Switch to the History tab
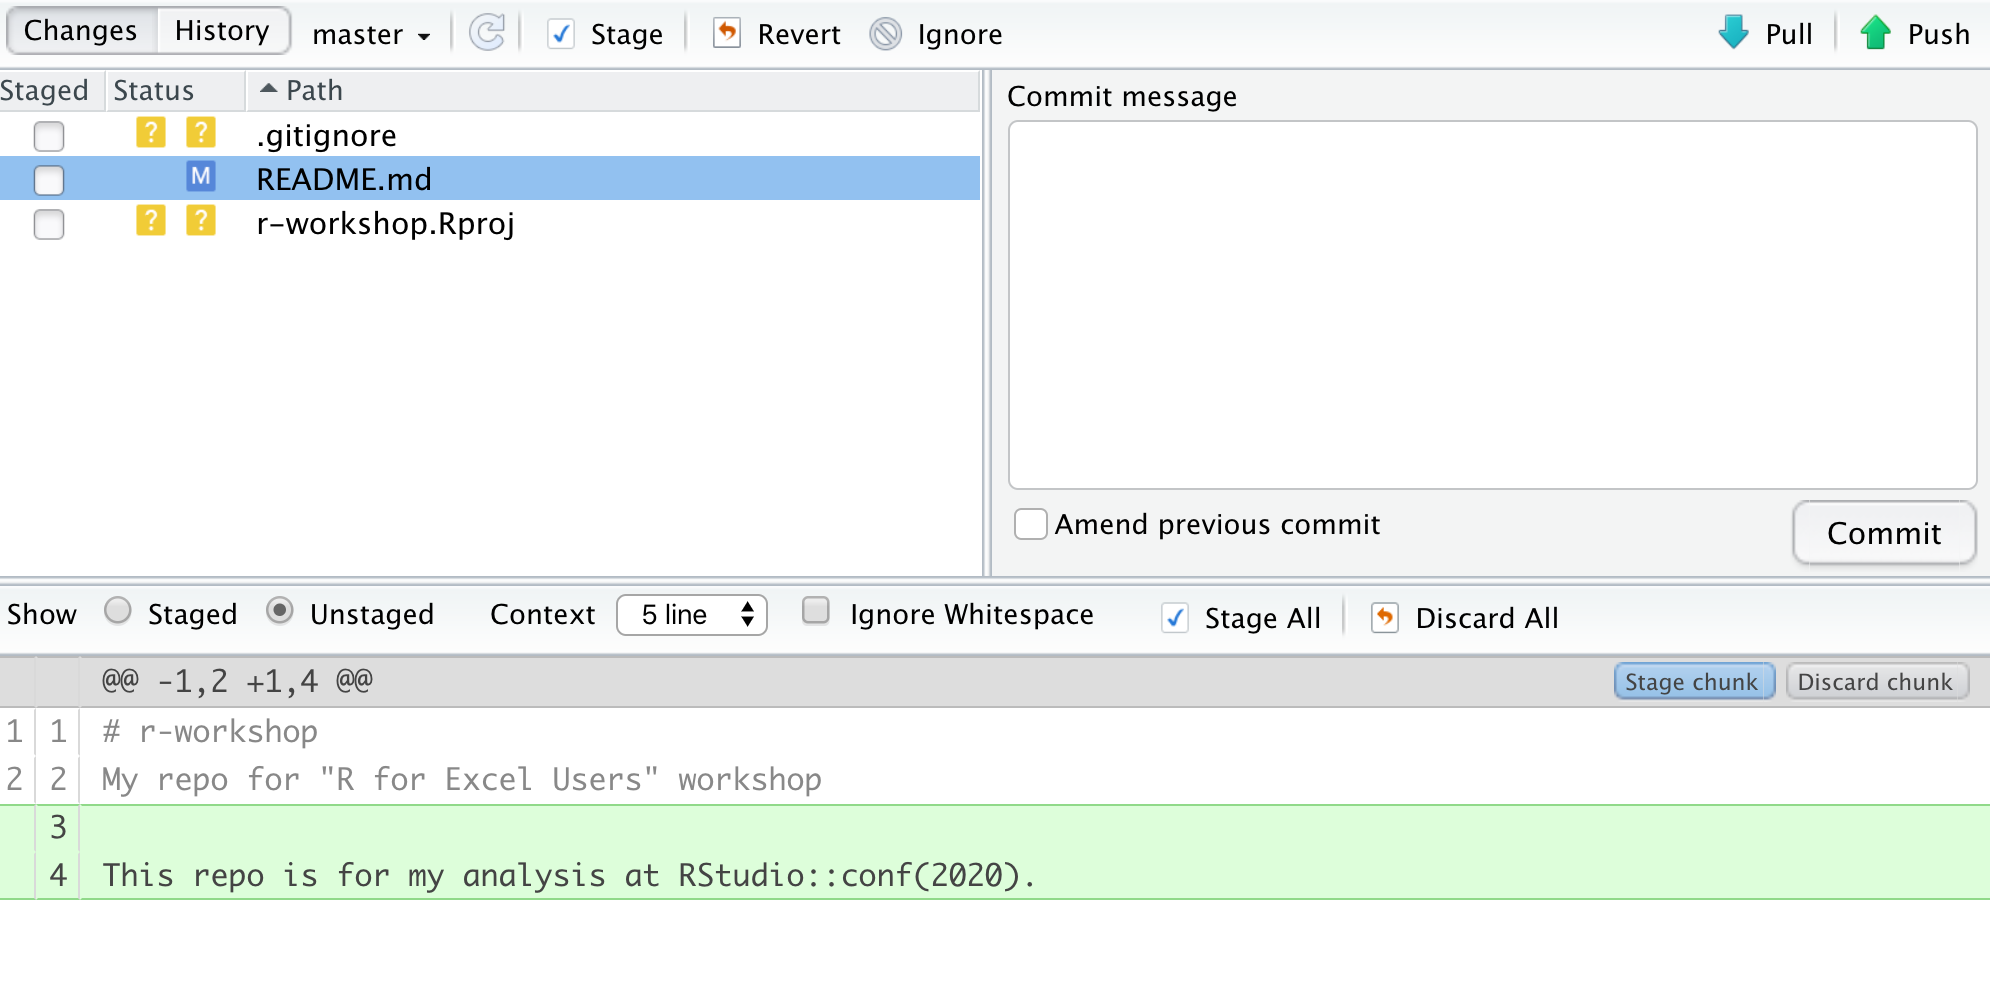The image size is (1990, 984). pyautogui.click(x=222, y=31)
